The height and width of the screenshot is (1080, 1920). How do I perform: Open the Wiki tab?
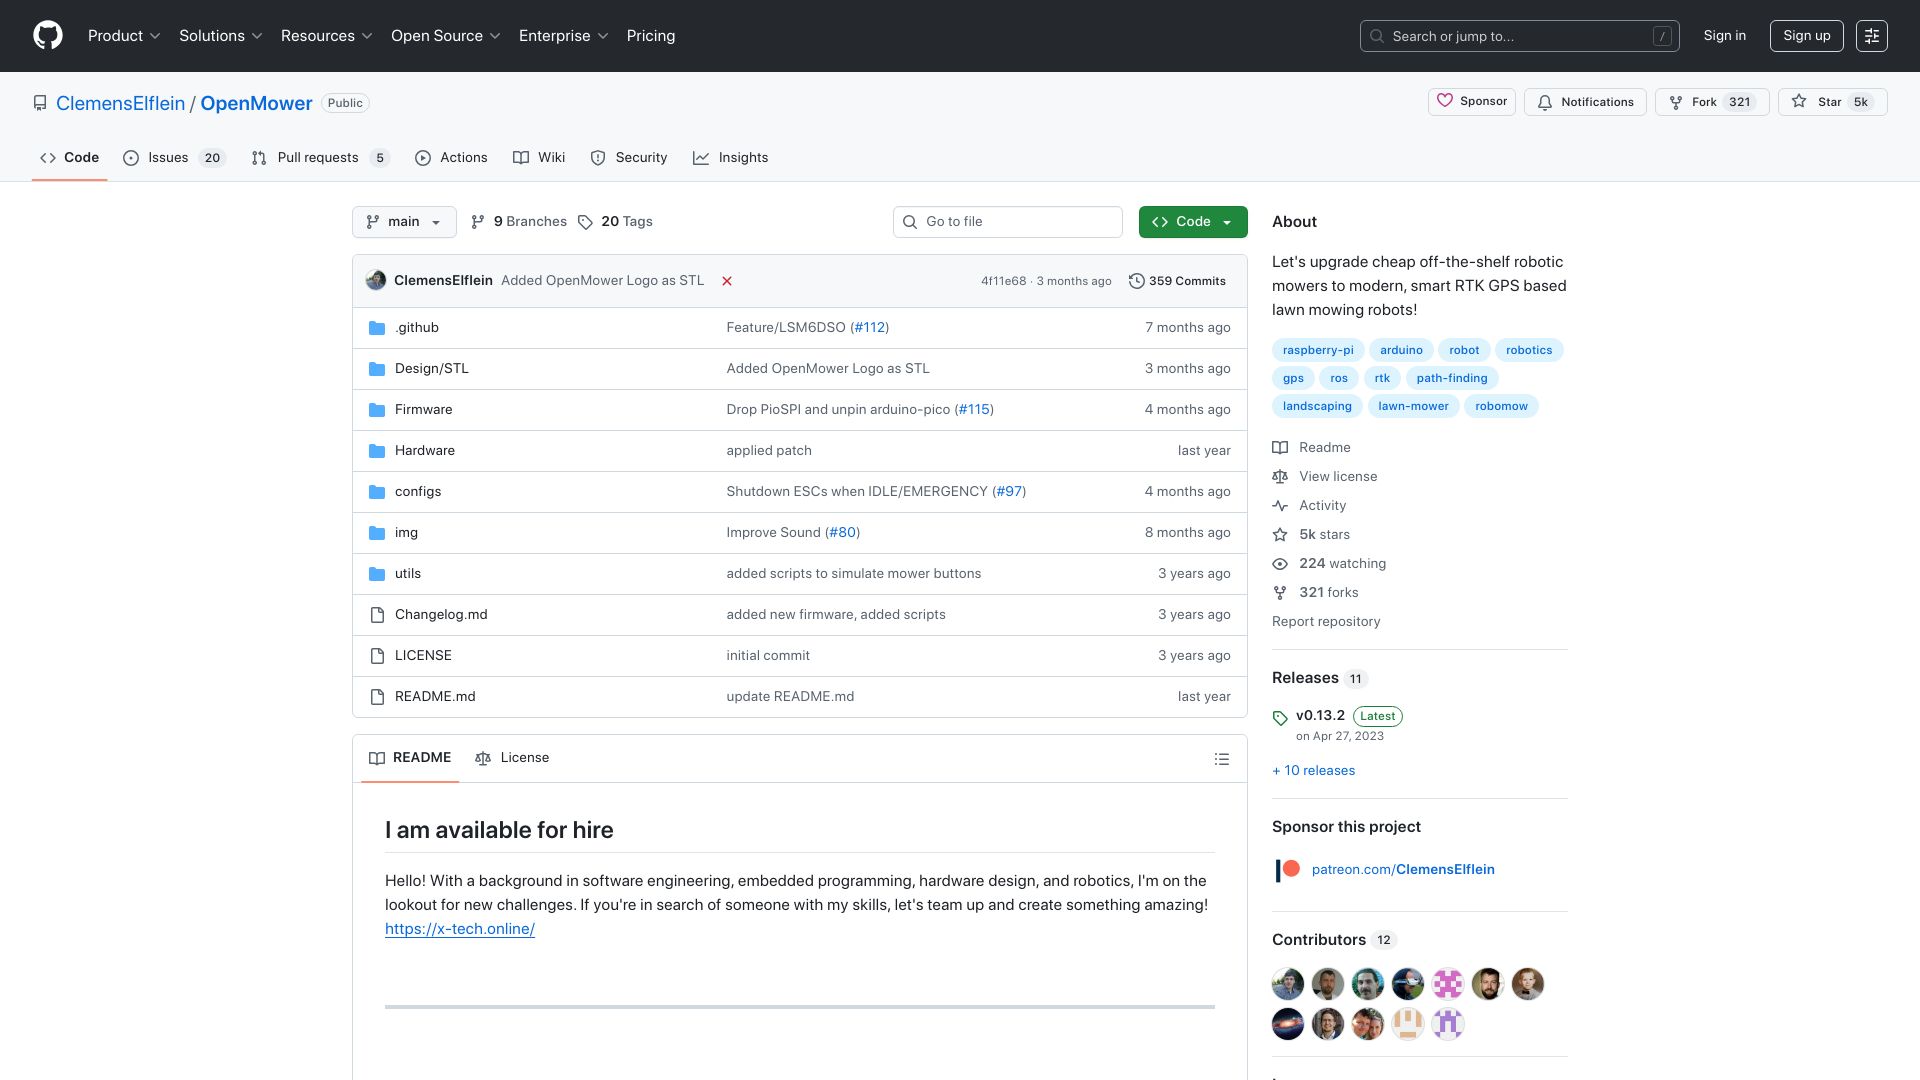(x=539, y=158)
